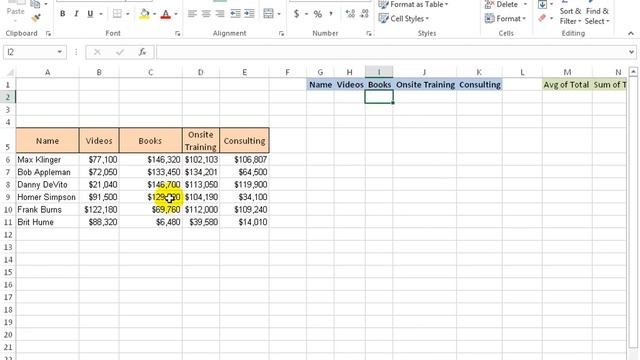Select cell showing $134,201

(x=201, y=172)
